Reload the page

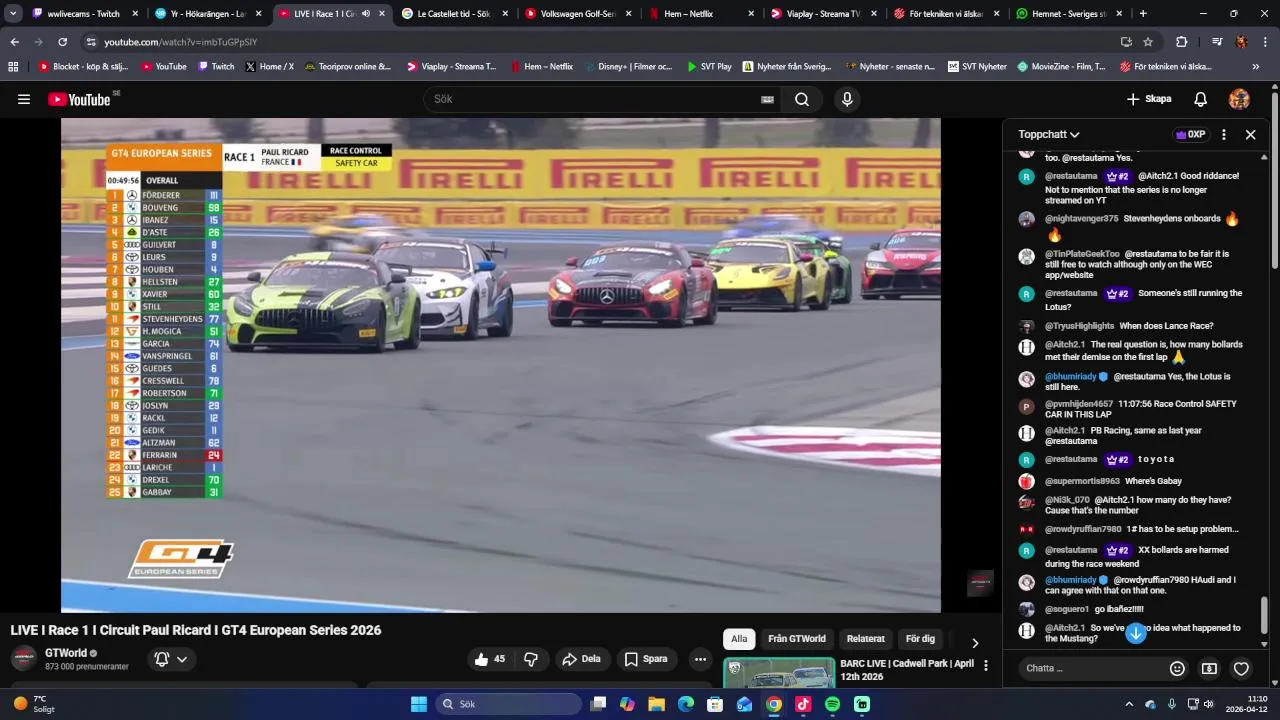pyautogui.click(x=62, y=42)
